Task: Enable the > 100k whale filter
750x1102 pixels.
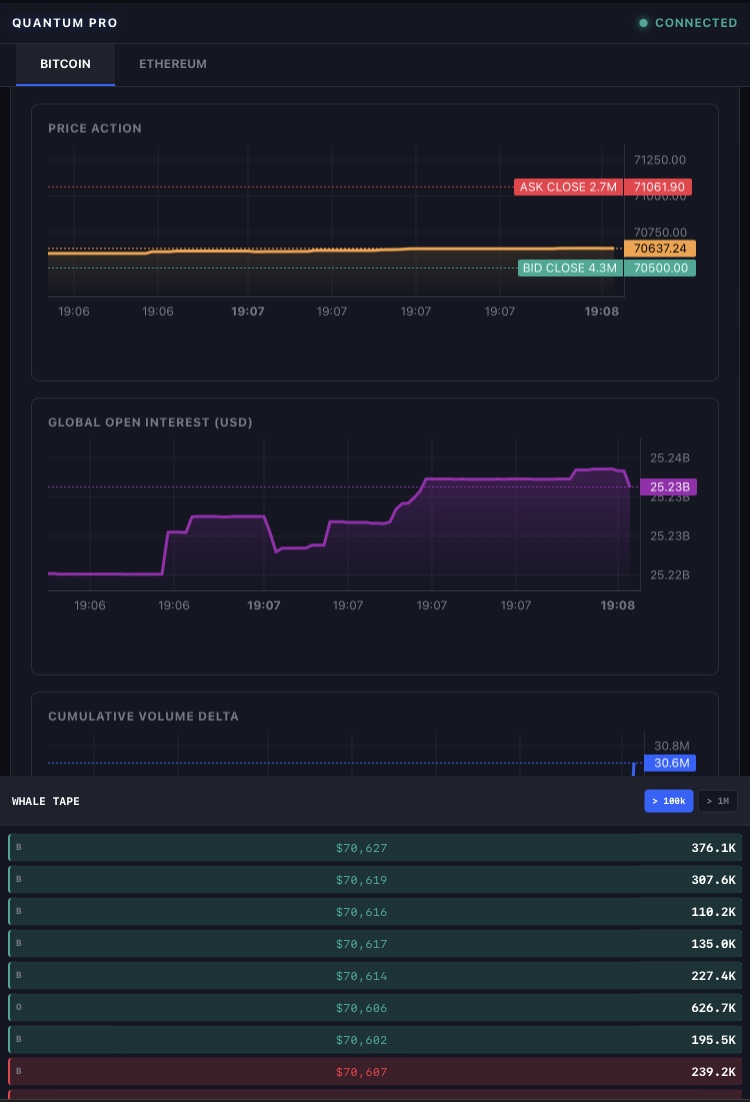Action: (668, 801)
